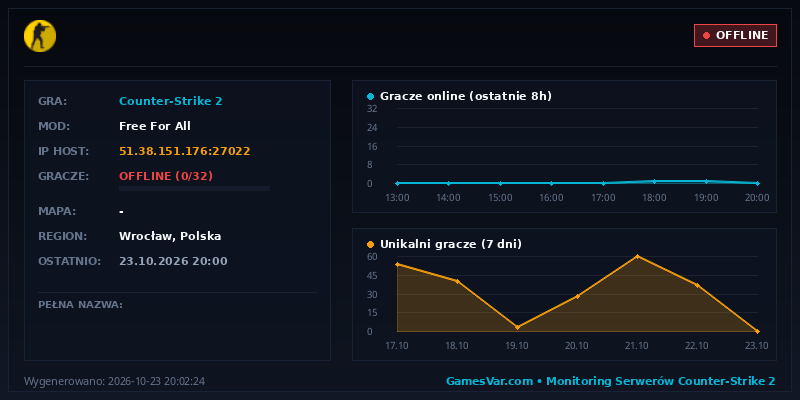The width and height of the screenshot is (800, 400).
Task: Click the 18.10 point on unique players chart
Action: tap(457, 281)
